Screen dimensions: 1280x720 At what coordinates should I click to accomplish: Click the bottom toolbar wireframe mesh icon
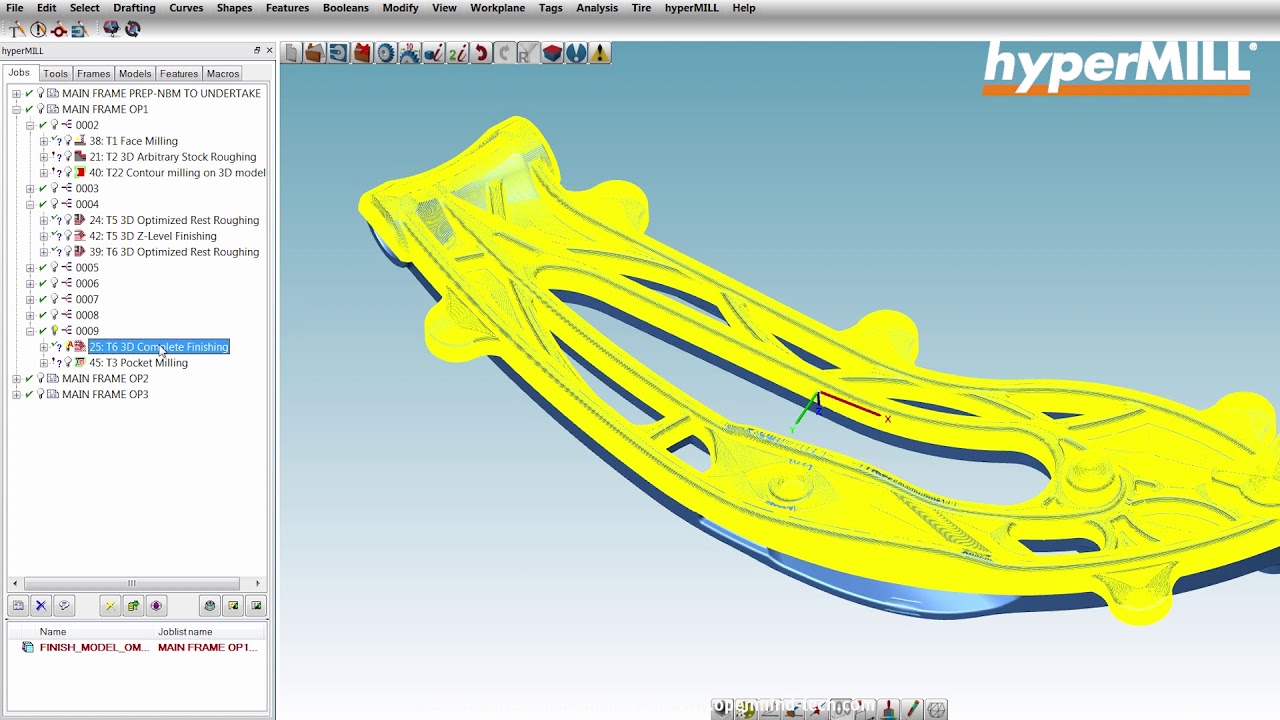[x=936, y=709]
